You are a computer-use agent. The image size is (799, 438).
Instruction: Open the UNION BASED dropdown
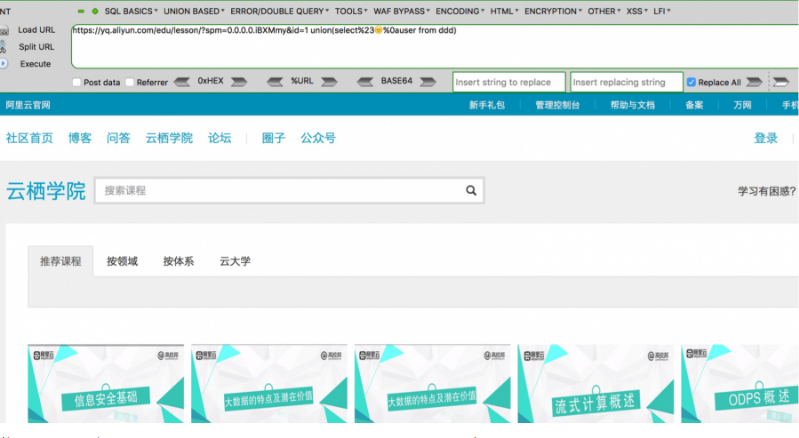coord(194,11)
